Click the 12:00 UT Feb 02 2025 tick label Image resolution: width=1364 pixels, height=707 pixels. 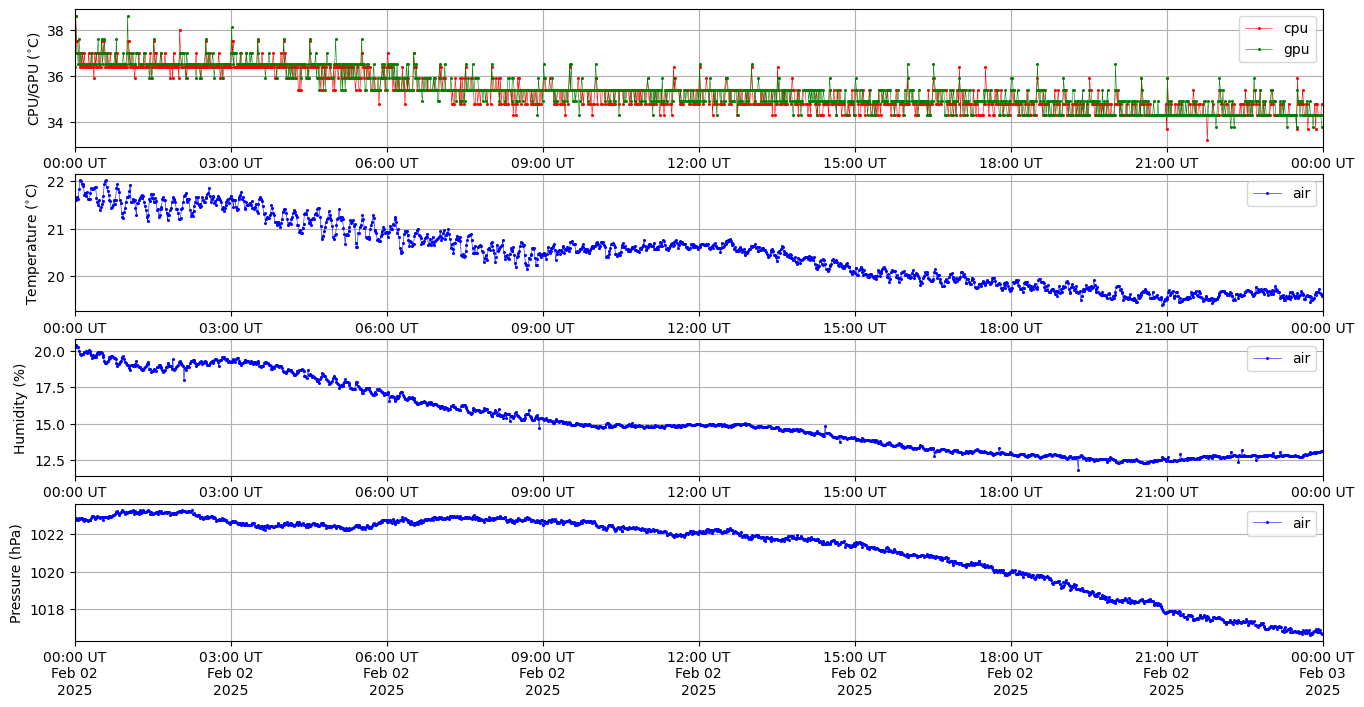(698, 673)
